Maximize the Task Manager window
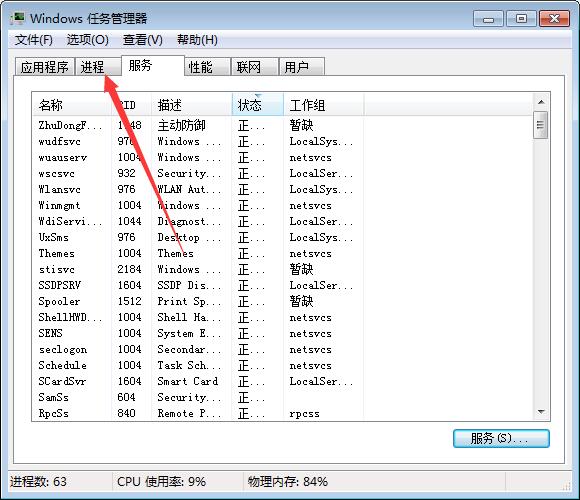 point(521,18)
